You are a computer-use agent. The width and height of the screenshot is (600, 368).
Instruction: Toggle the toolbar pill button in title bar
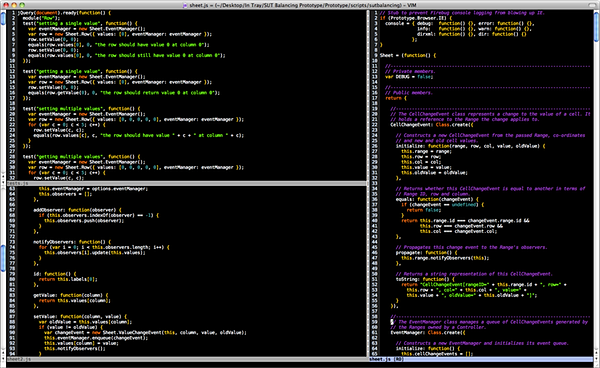pyautogui.click(x=593, y=5)
